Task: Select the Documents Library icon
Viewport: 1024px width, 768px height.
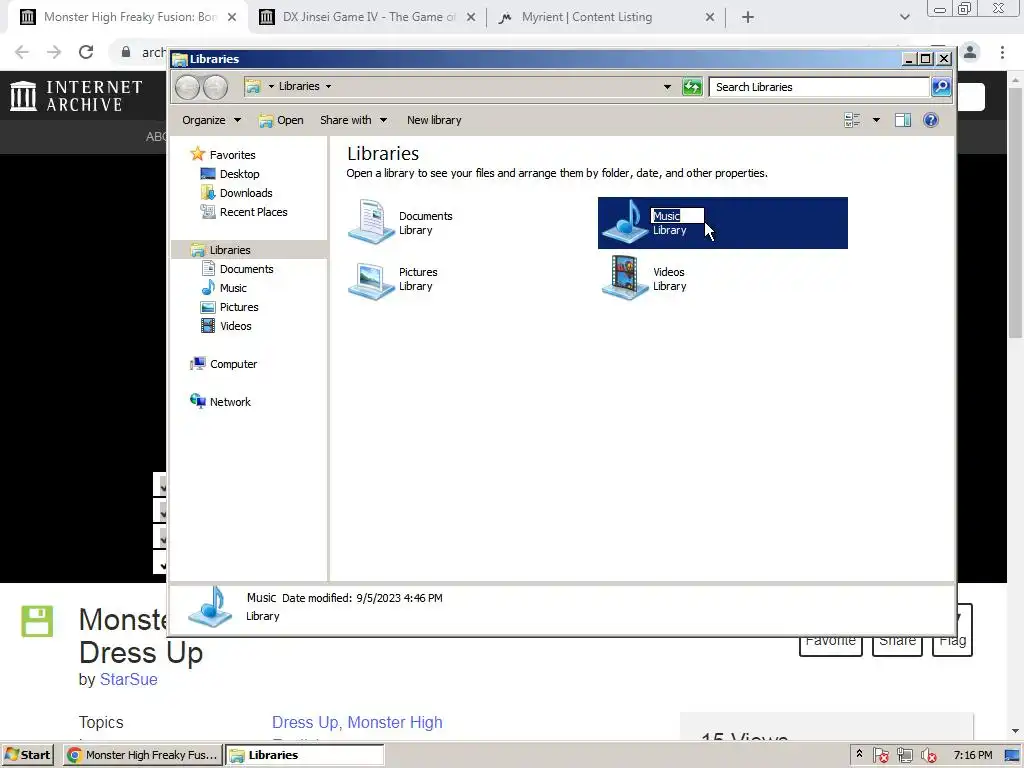Action: [x=372, y=222]
